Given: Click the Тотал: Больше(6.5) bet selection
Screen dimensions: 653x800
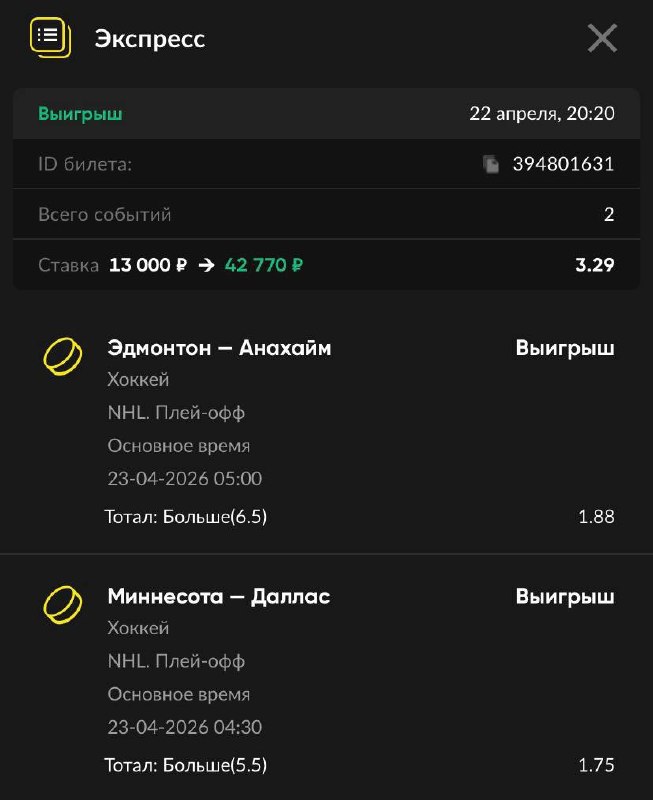Looking at the screenshot, I should [186, 517].
